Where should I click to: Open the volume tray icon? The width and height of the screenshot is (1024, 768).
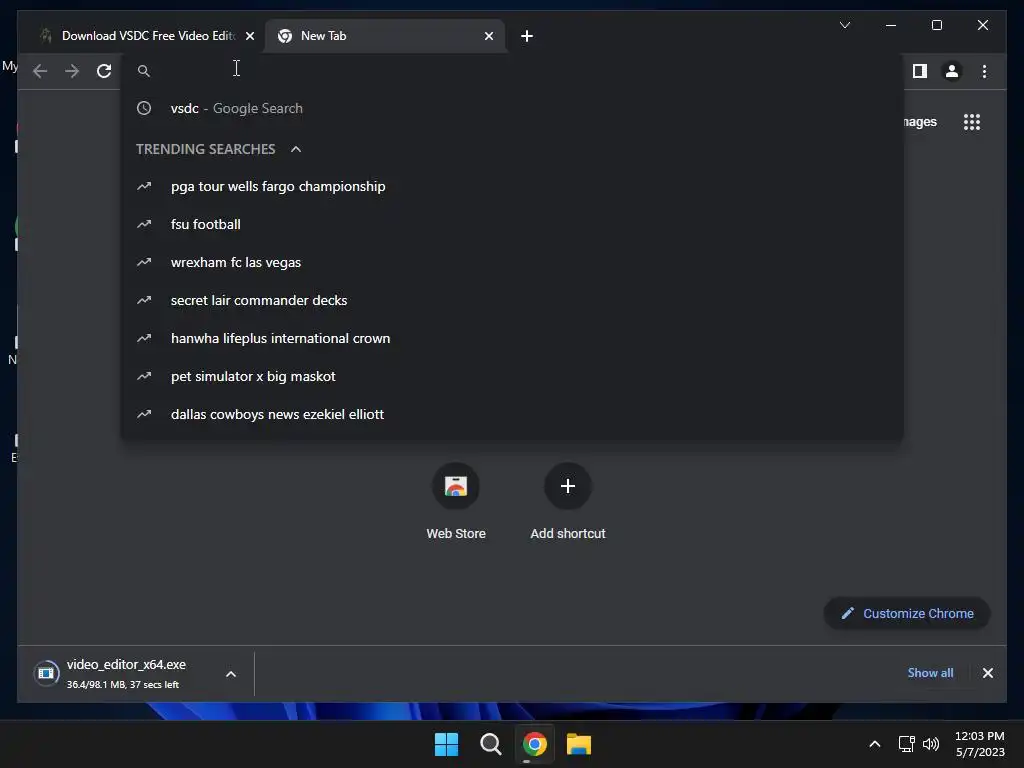pyautogui.click(x=931, y=744)
